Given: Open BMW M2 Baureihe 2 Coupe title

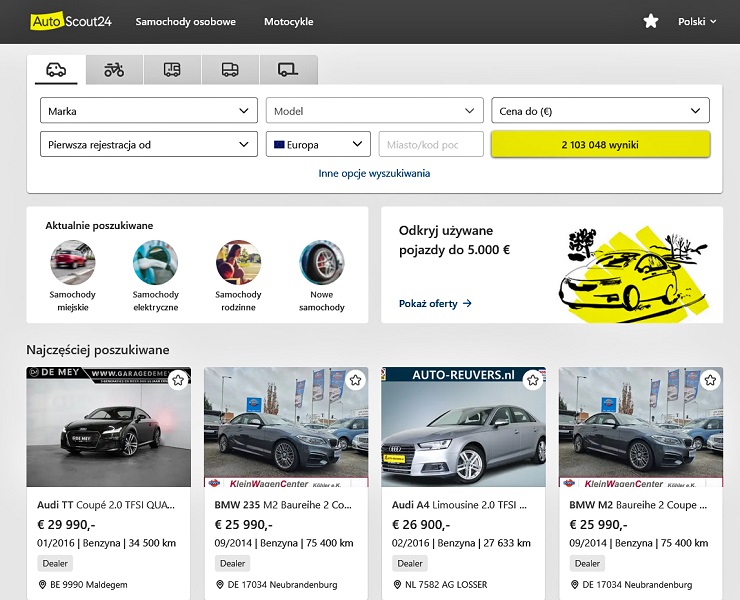Looking at the screenshot, I should pos(639,505).
